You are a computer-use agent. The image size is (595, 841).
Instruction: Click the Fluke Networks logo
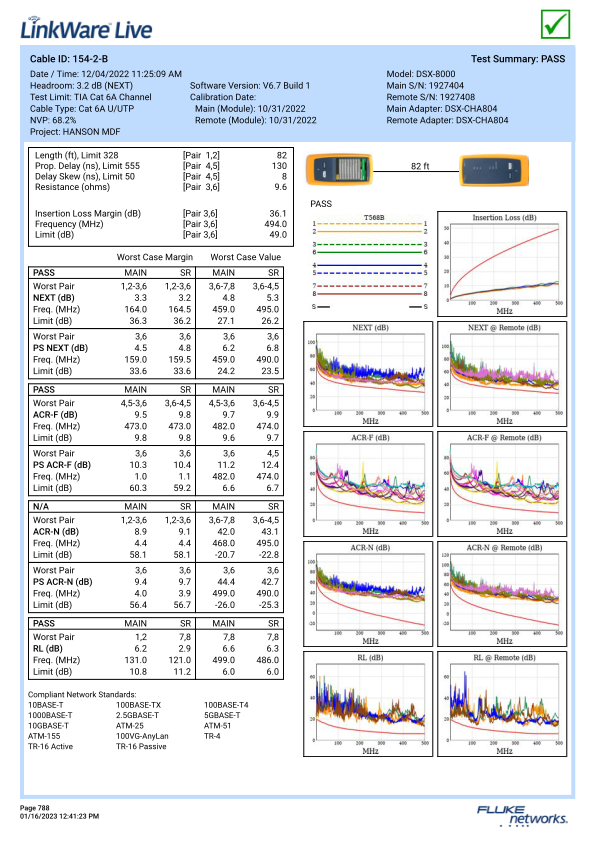(x=522, y=815)
